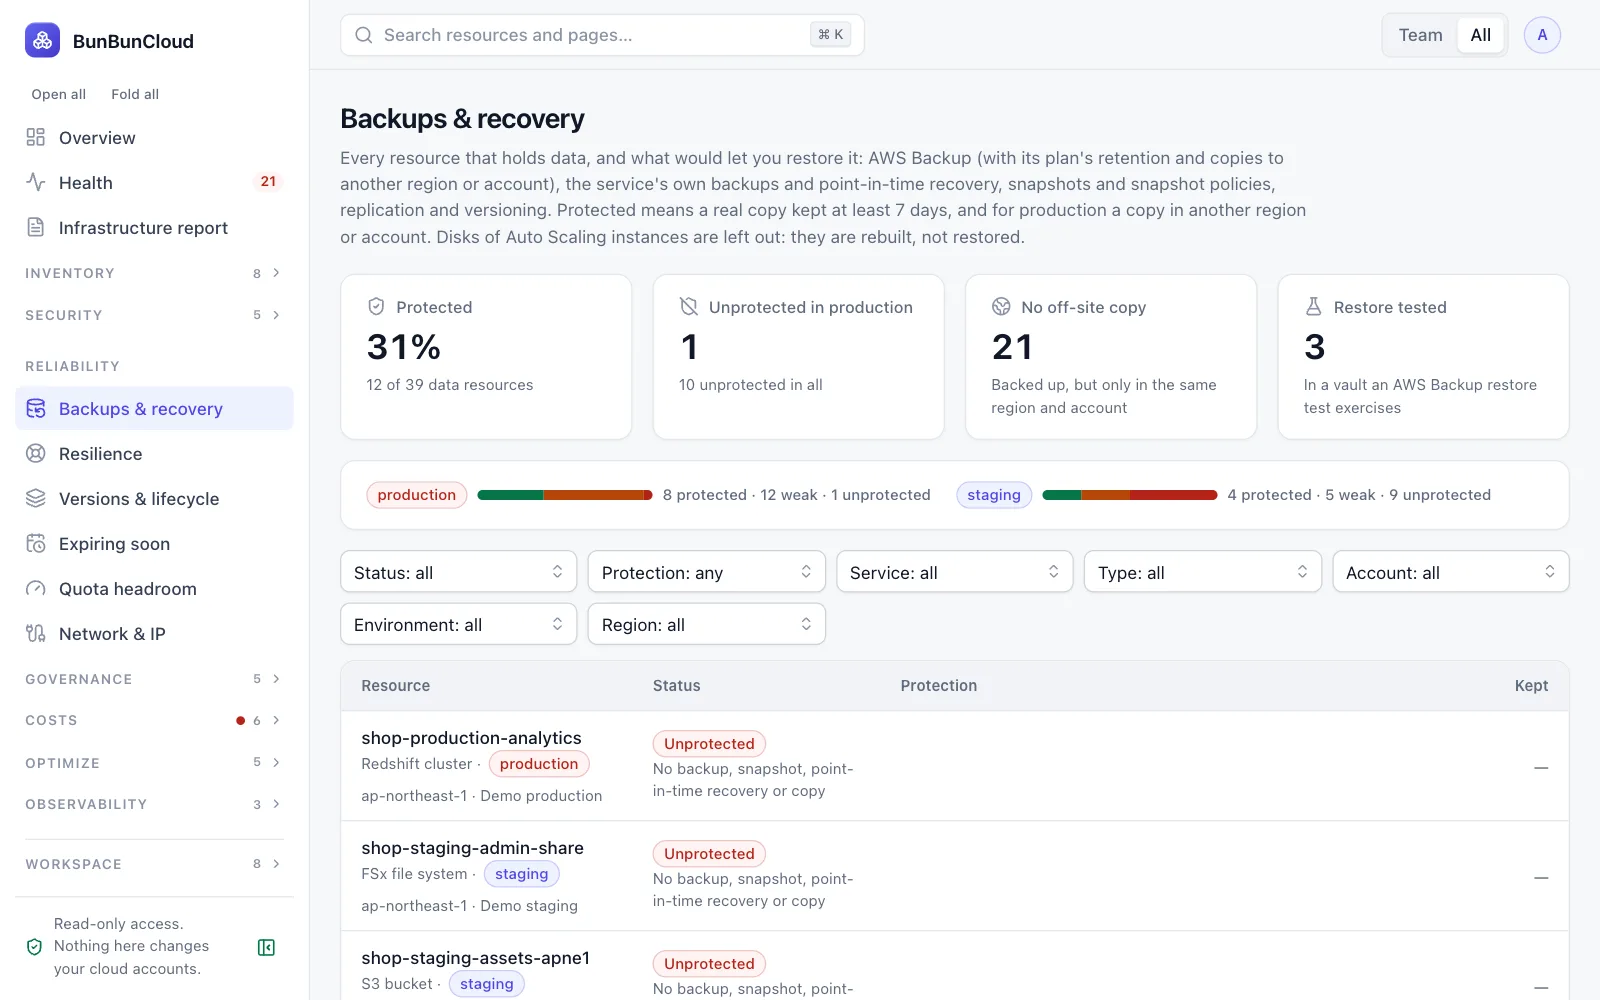This screenshot has width=1600, height=1000.
Task: Expand the Inventory section
Action: (154, 273)
